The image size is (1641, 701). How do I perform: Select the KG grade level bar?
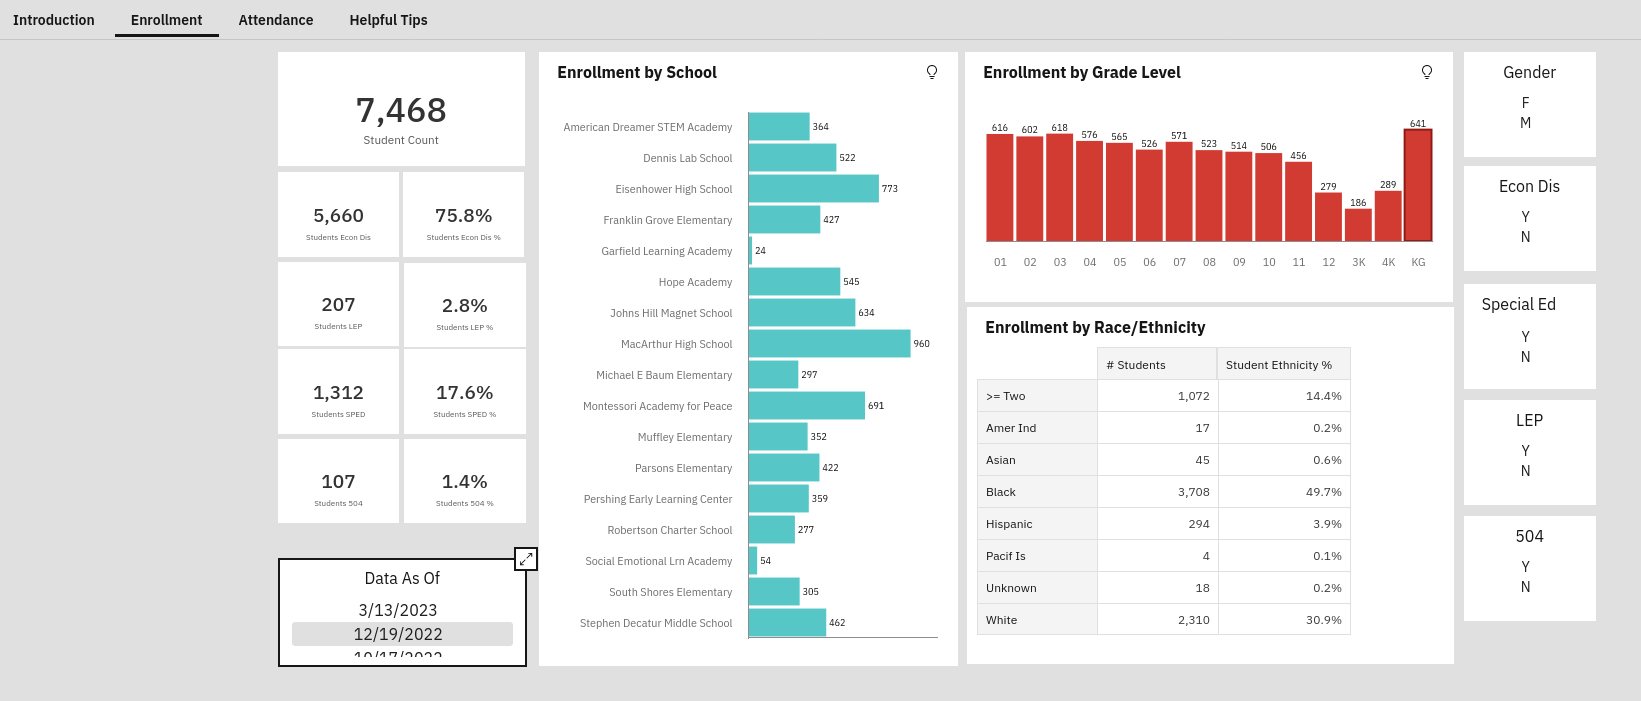pyautogui.click(x=1417, y=186)
